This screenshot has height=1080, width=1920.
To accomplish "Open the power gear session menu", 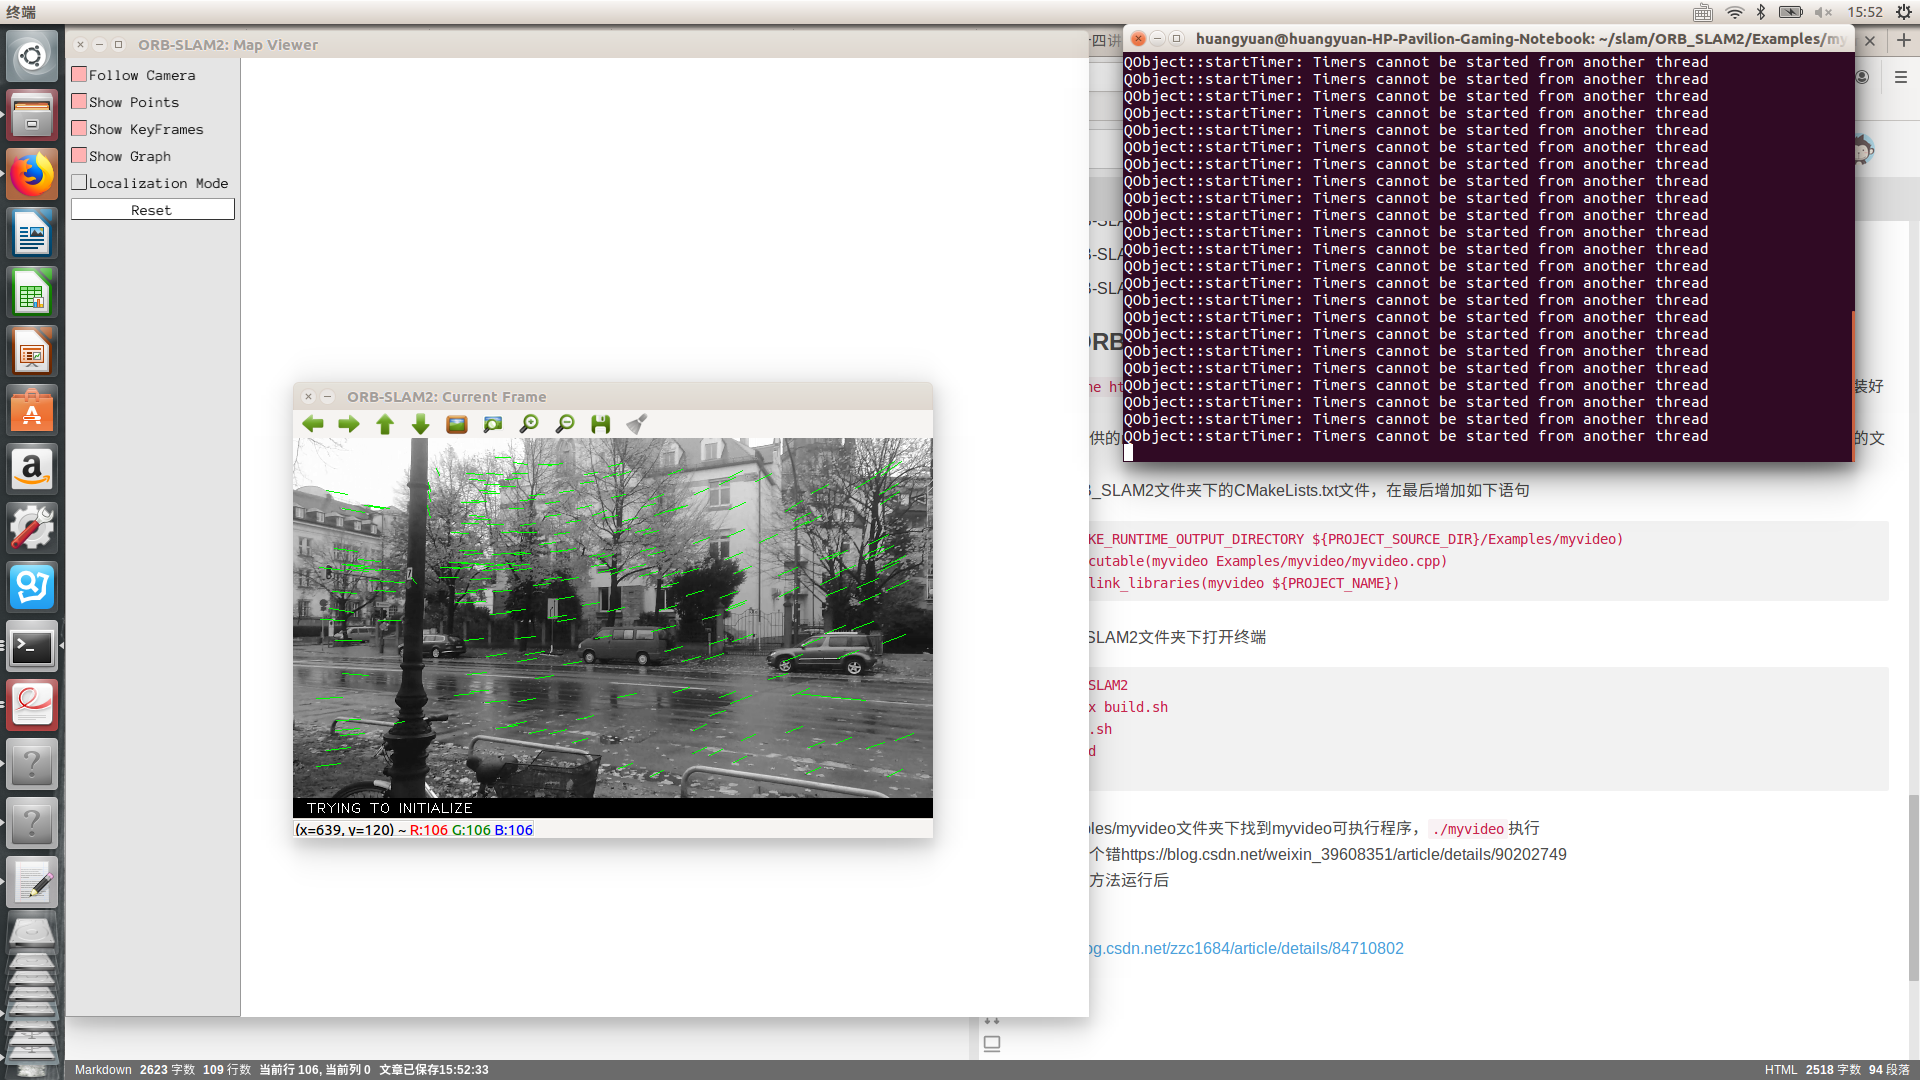I will click(1904, 12).
